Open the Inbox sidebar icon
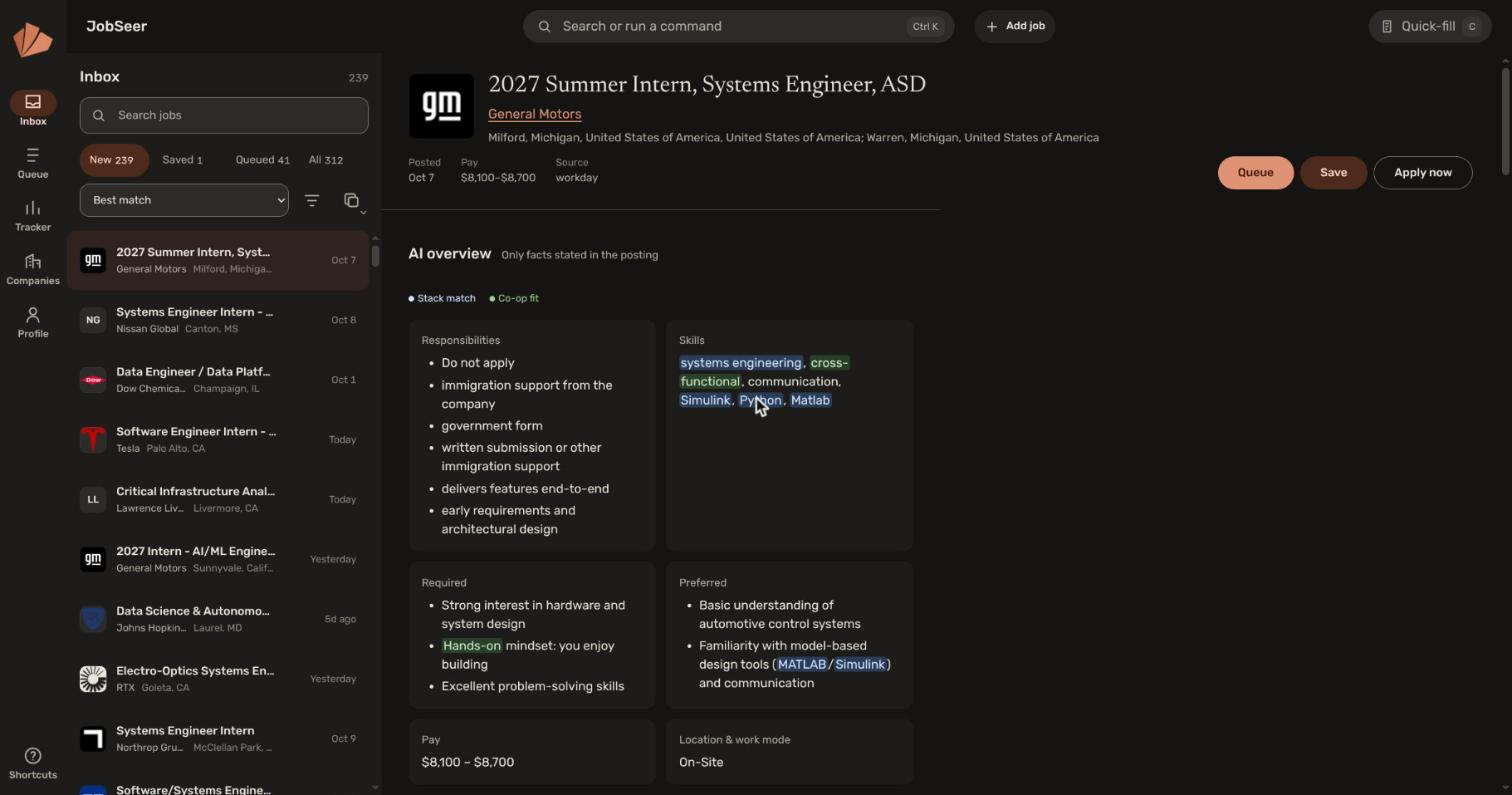 click(33, 108)
